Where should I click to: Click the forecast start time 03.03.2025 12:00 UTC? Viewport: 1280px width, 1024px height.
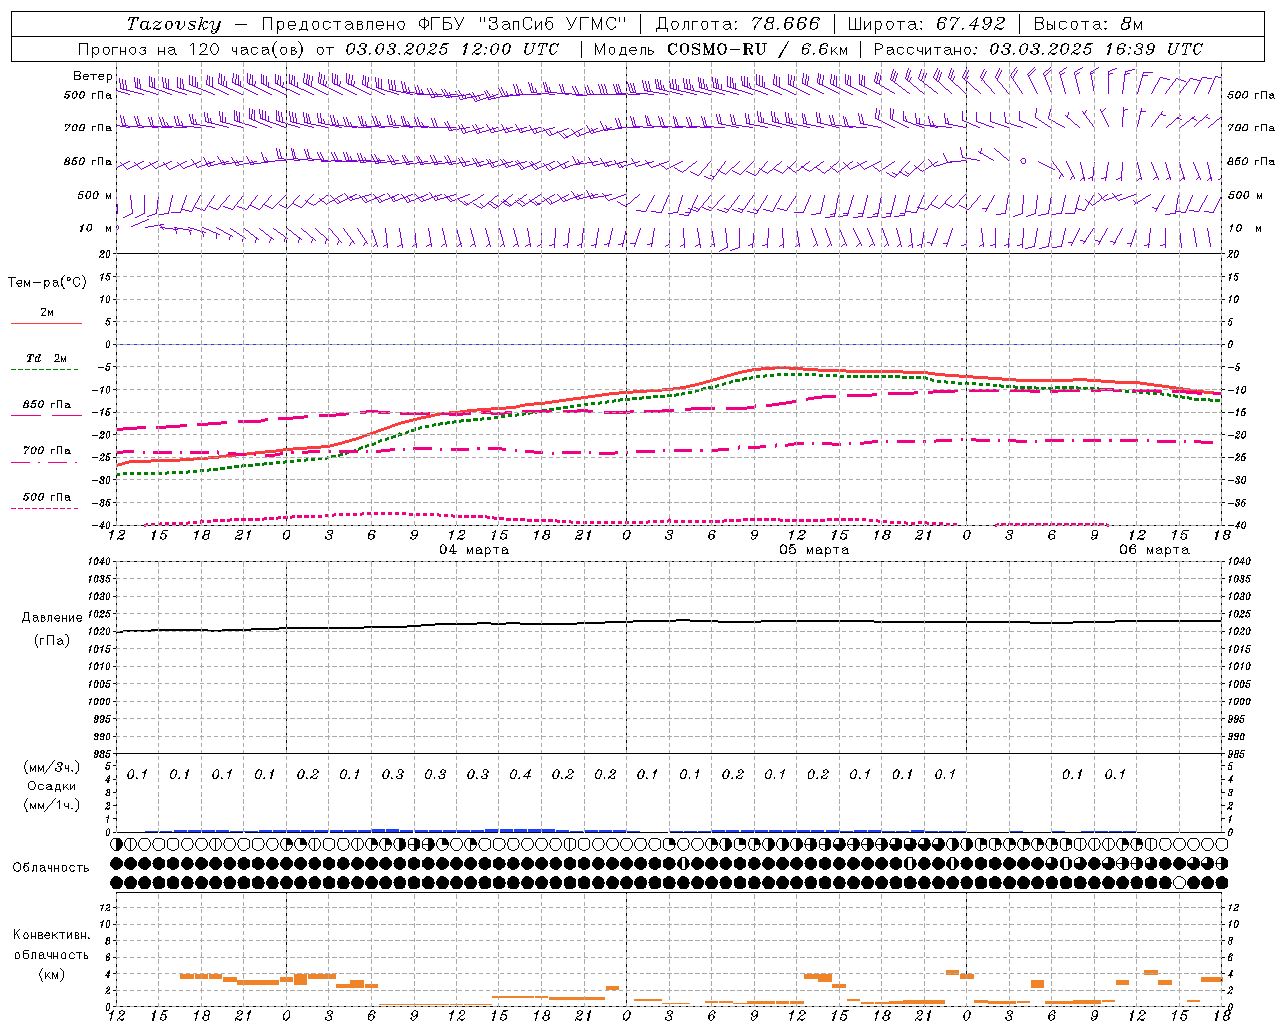(x=453, y=49)
